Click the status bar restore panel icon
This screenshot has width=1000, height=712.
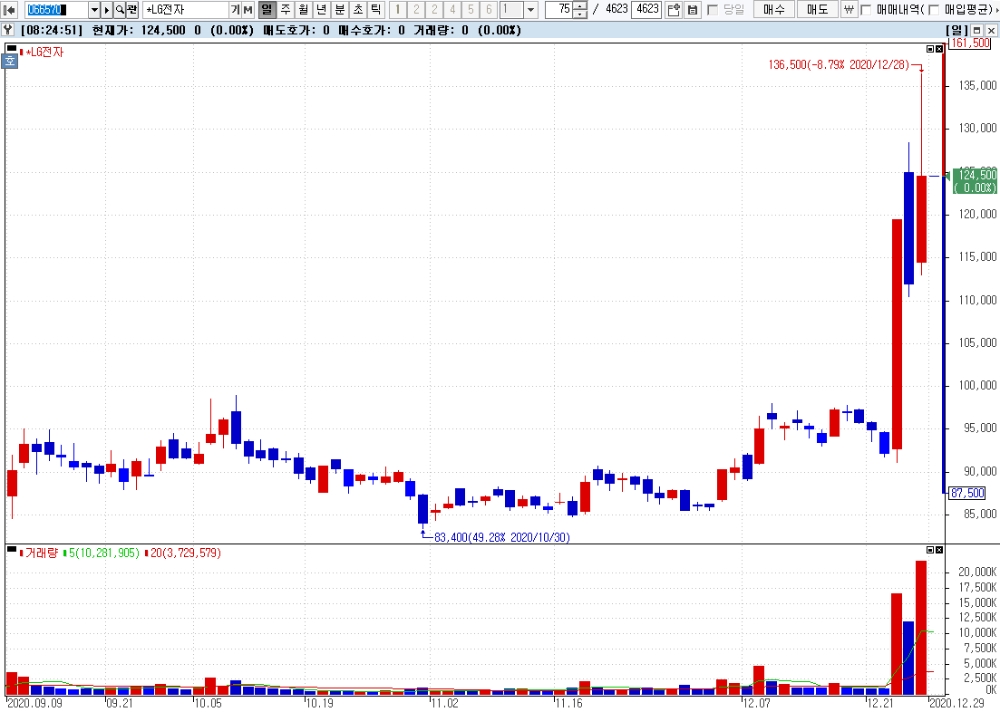coord(976,31)
